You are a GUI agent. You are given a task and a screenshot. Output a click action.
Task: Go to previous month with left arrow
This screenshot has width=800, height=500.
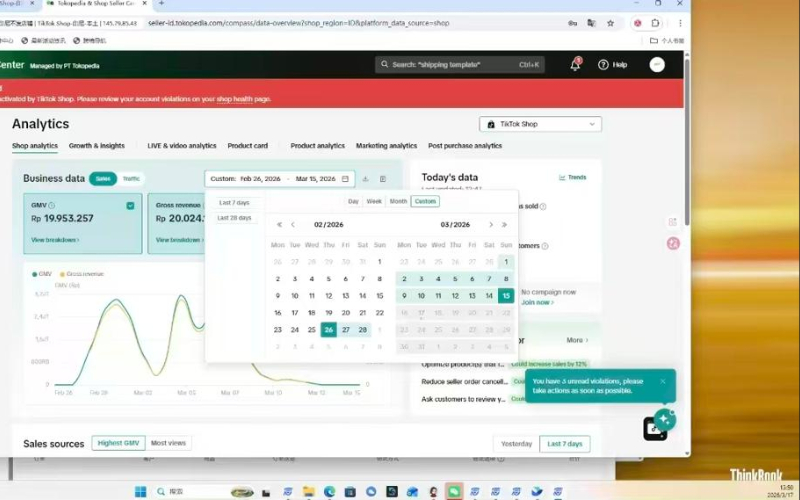[x=293, y=224]
